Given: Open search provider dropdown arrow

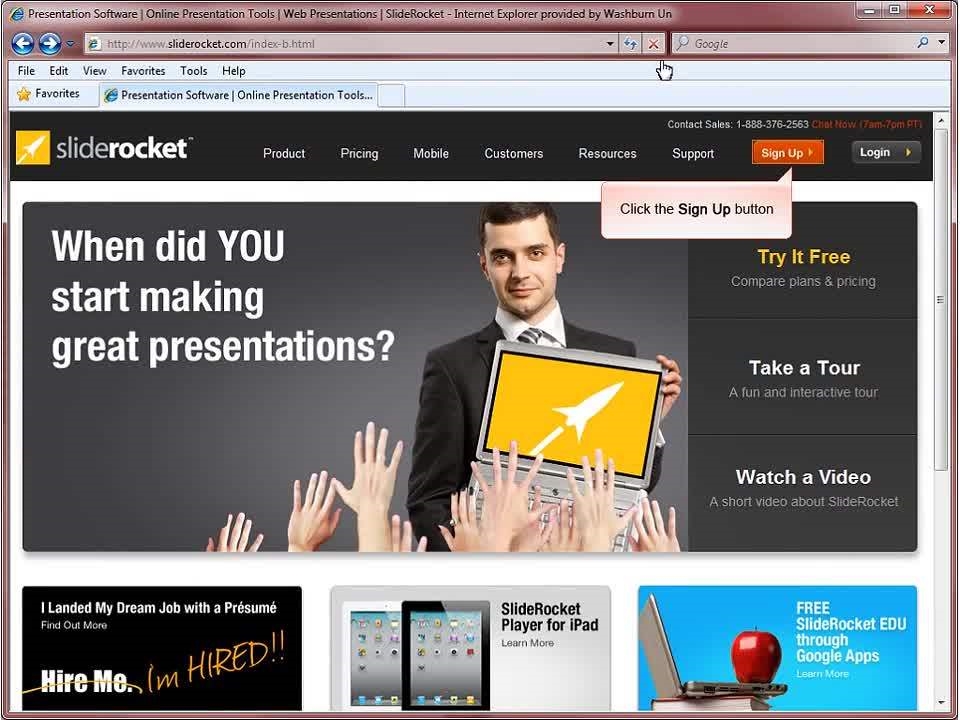Looking at the screenshot, I should coord(941,42).
